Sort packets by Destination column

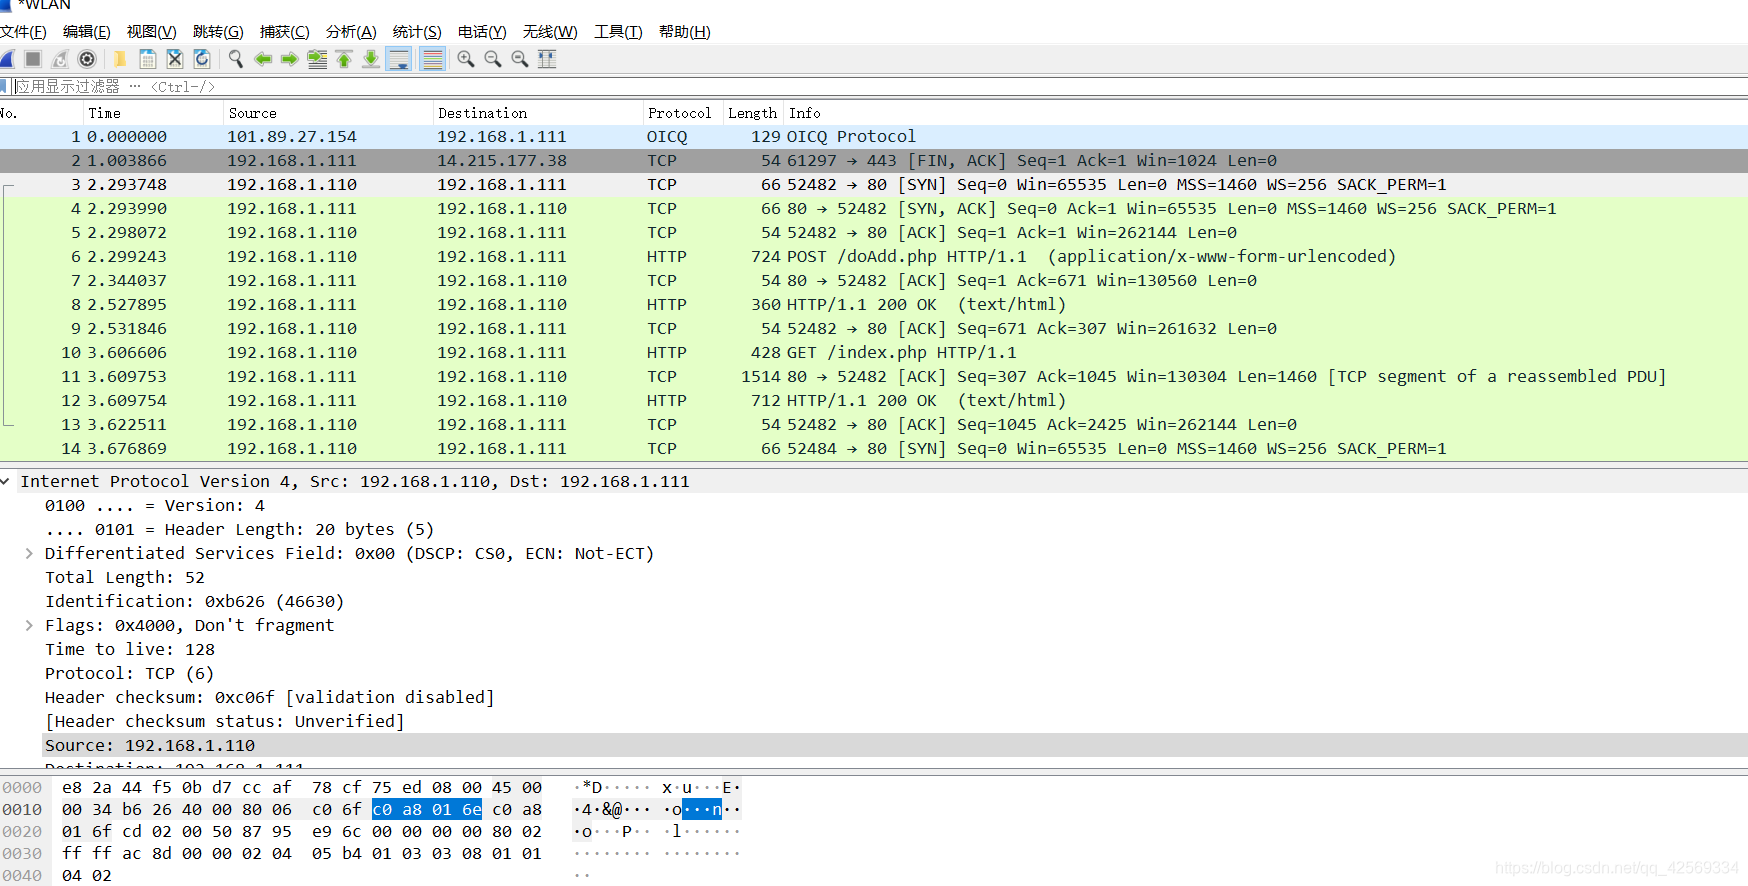(x=538, y=113)
